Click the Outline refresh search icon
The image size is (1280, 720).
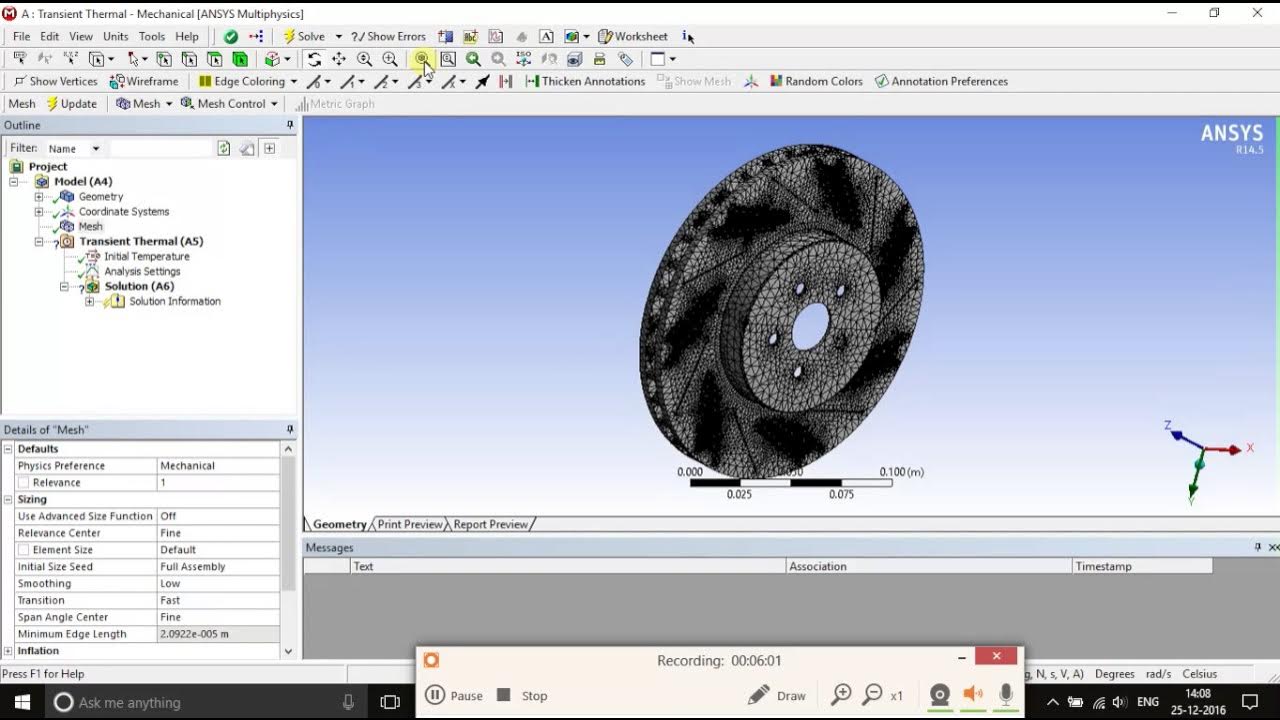pyautogui.click(x=224, y=148)
